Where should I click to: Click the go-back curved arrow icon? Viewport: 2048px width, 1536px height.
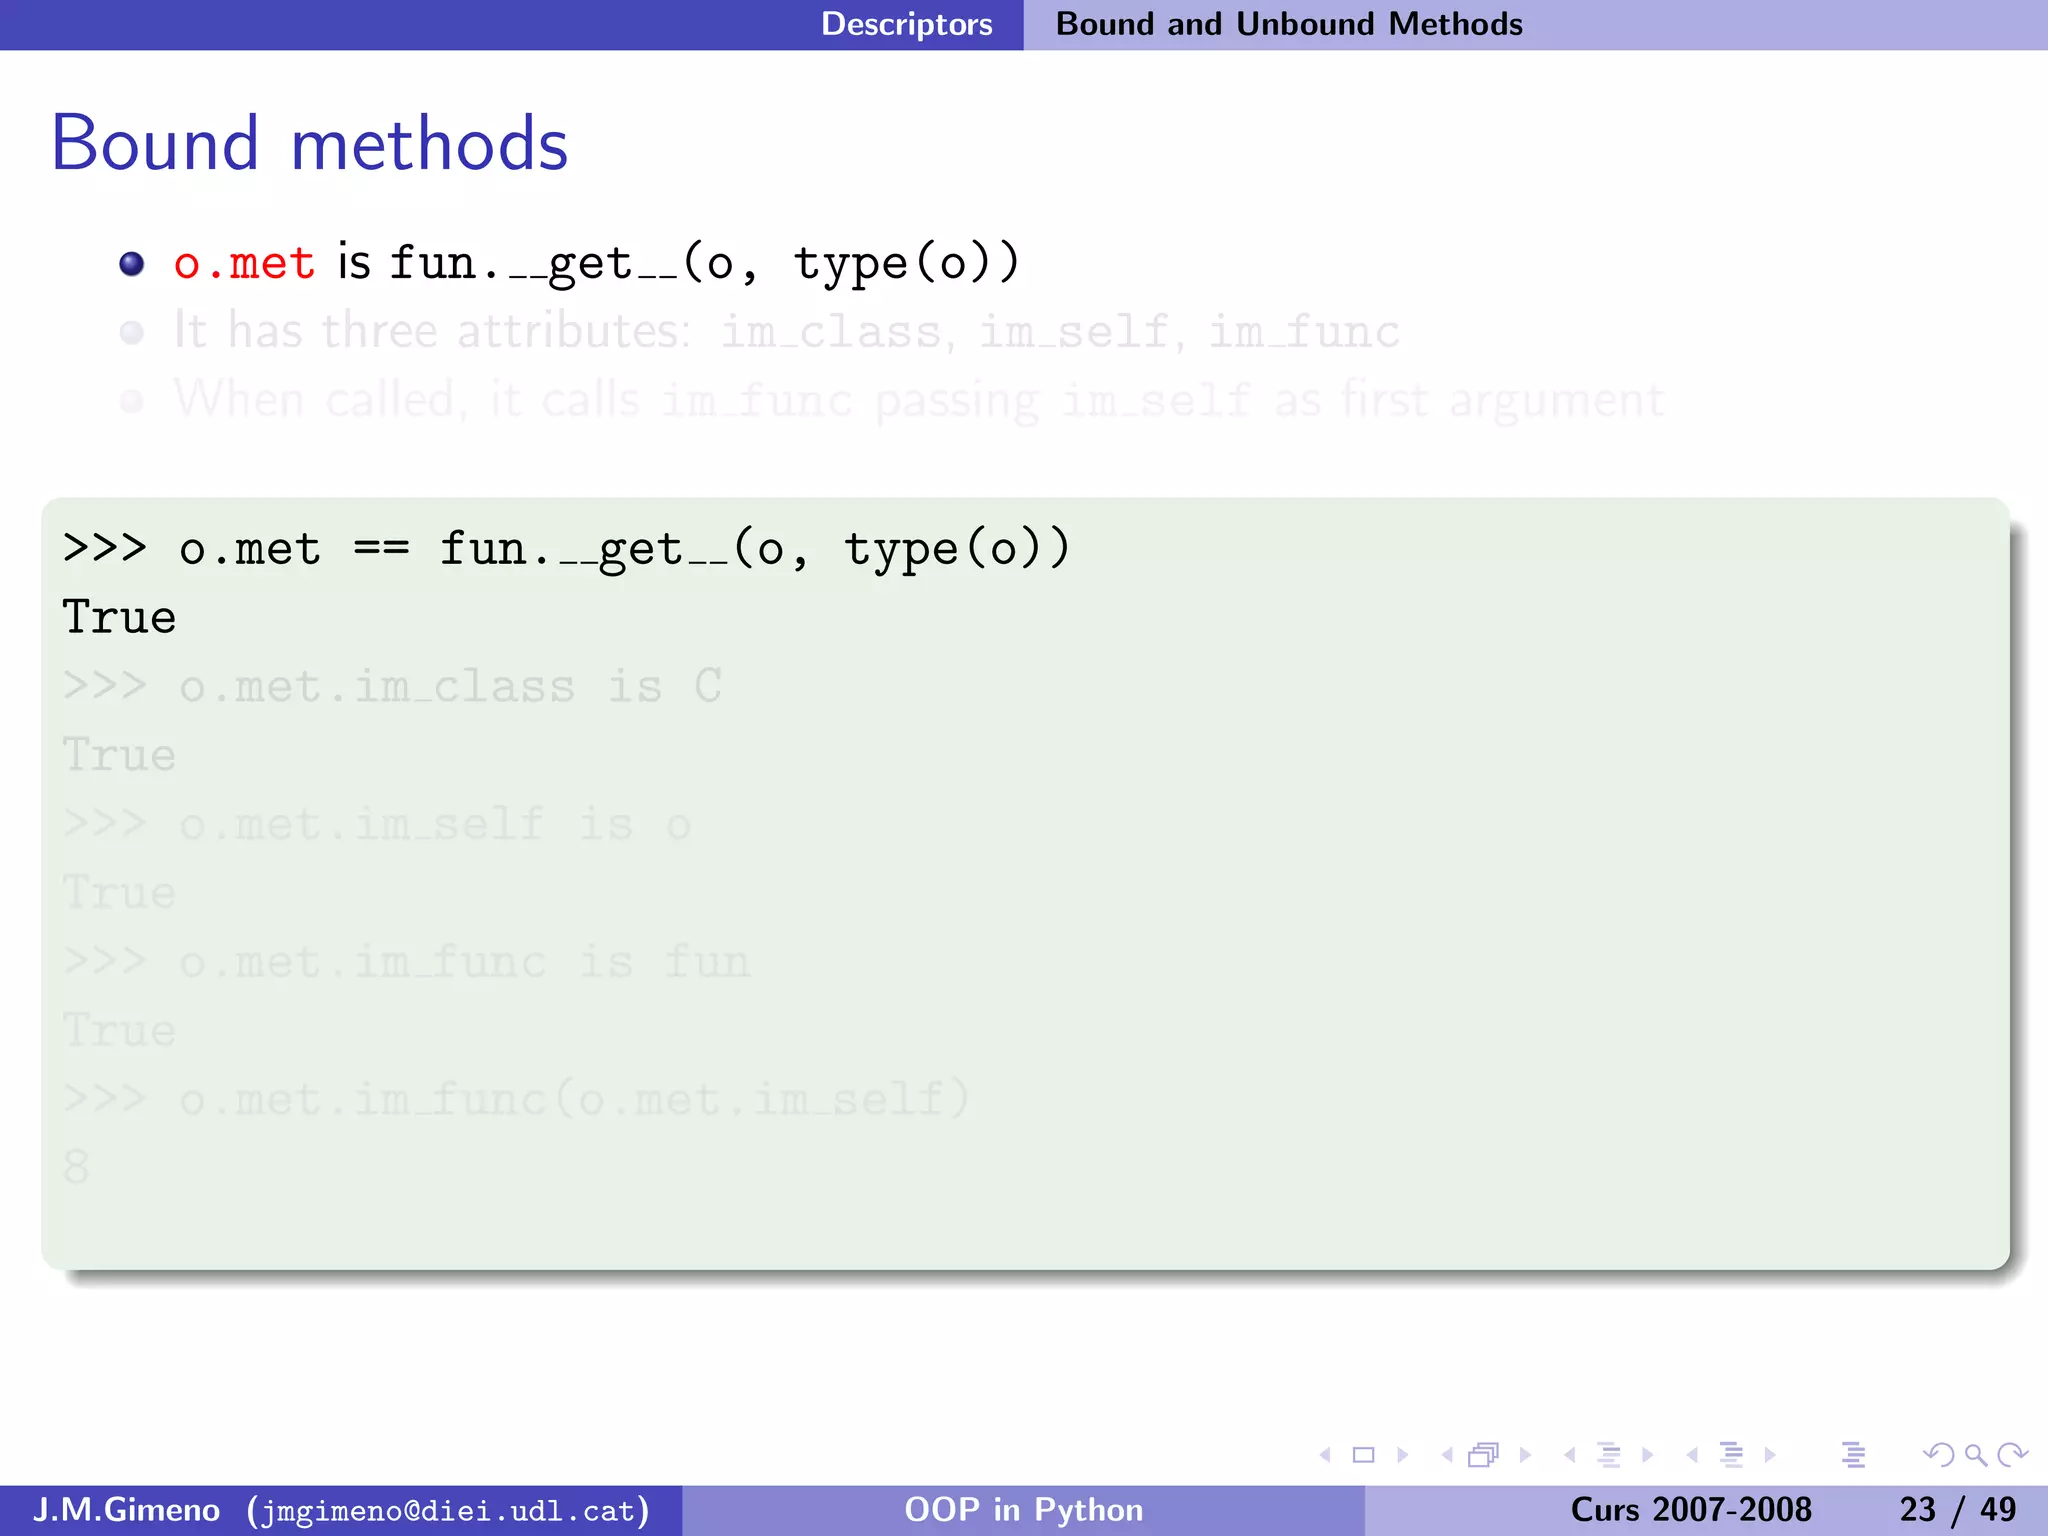tap(1938, 1455)
